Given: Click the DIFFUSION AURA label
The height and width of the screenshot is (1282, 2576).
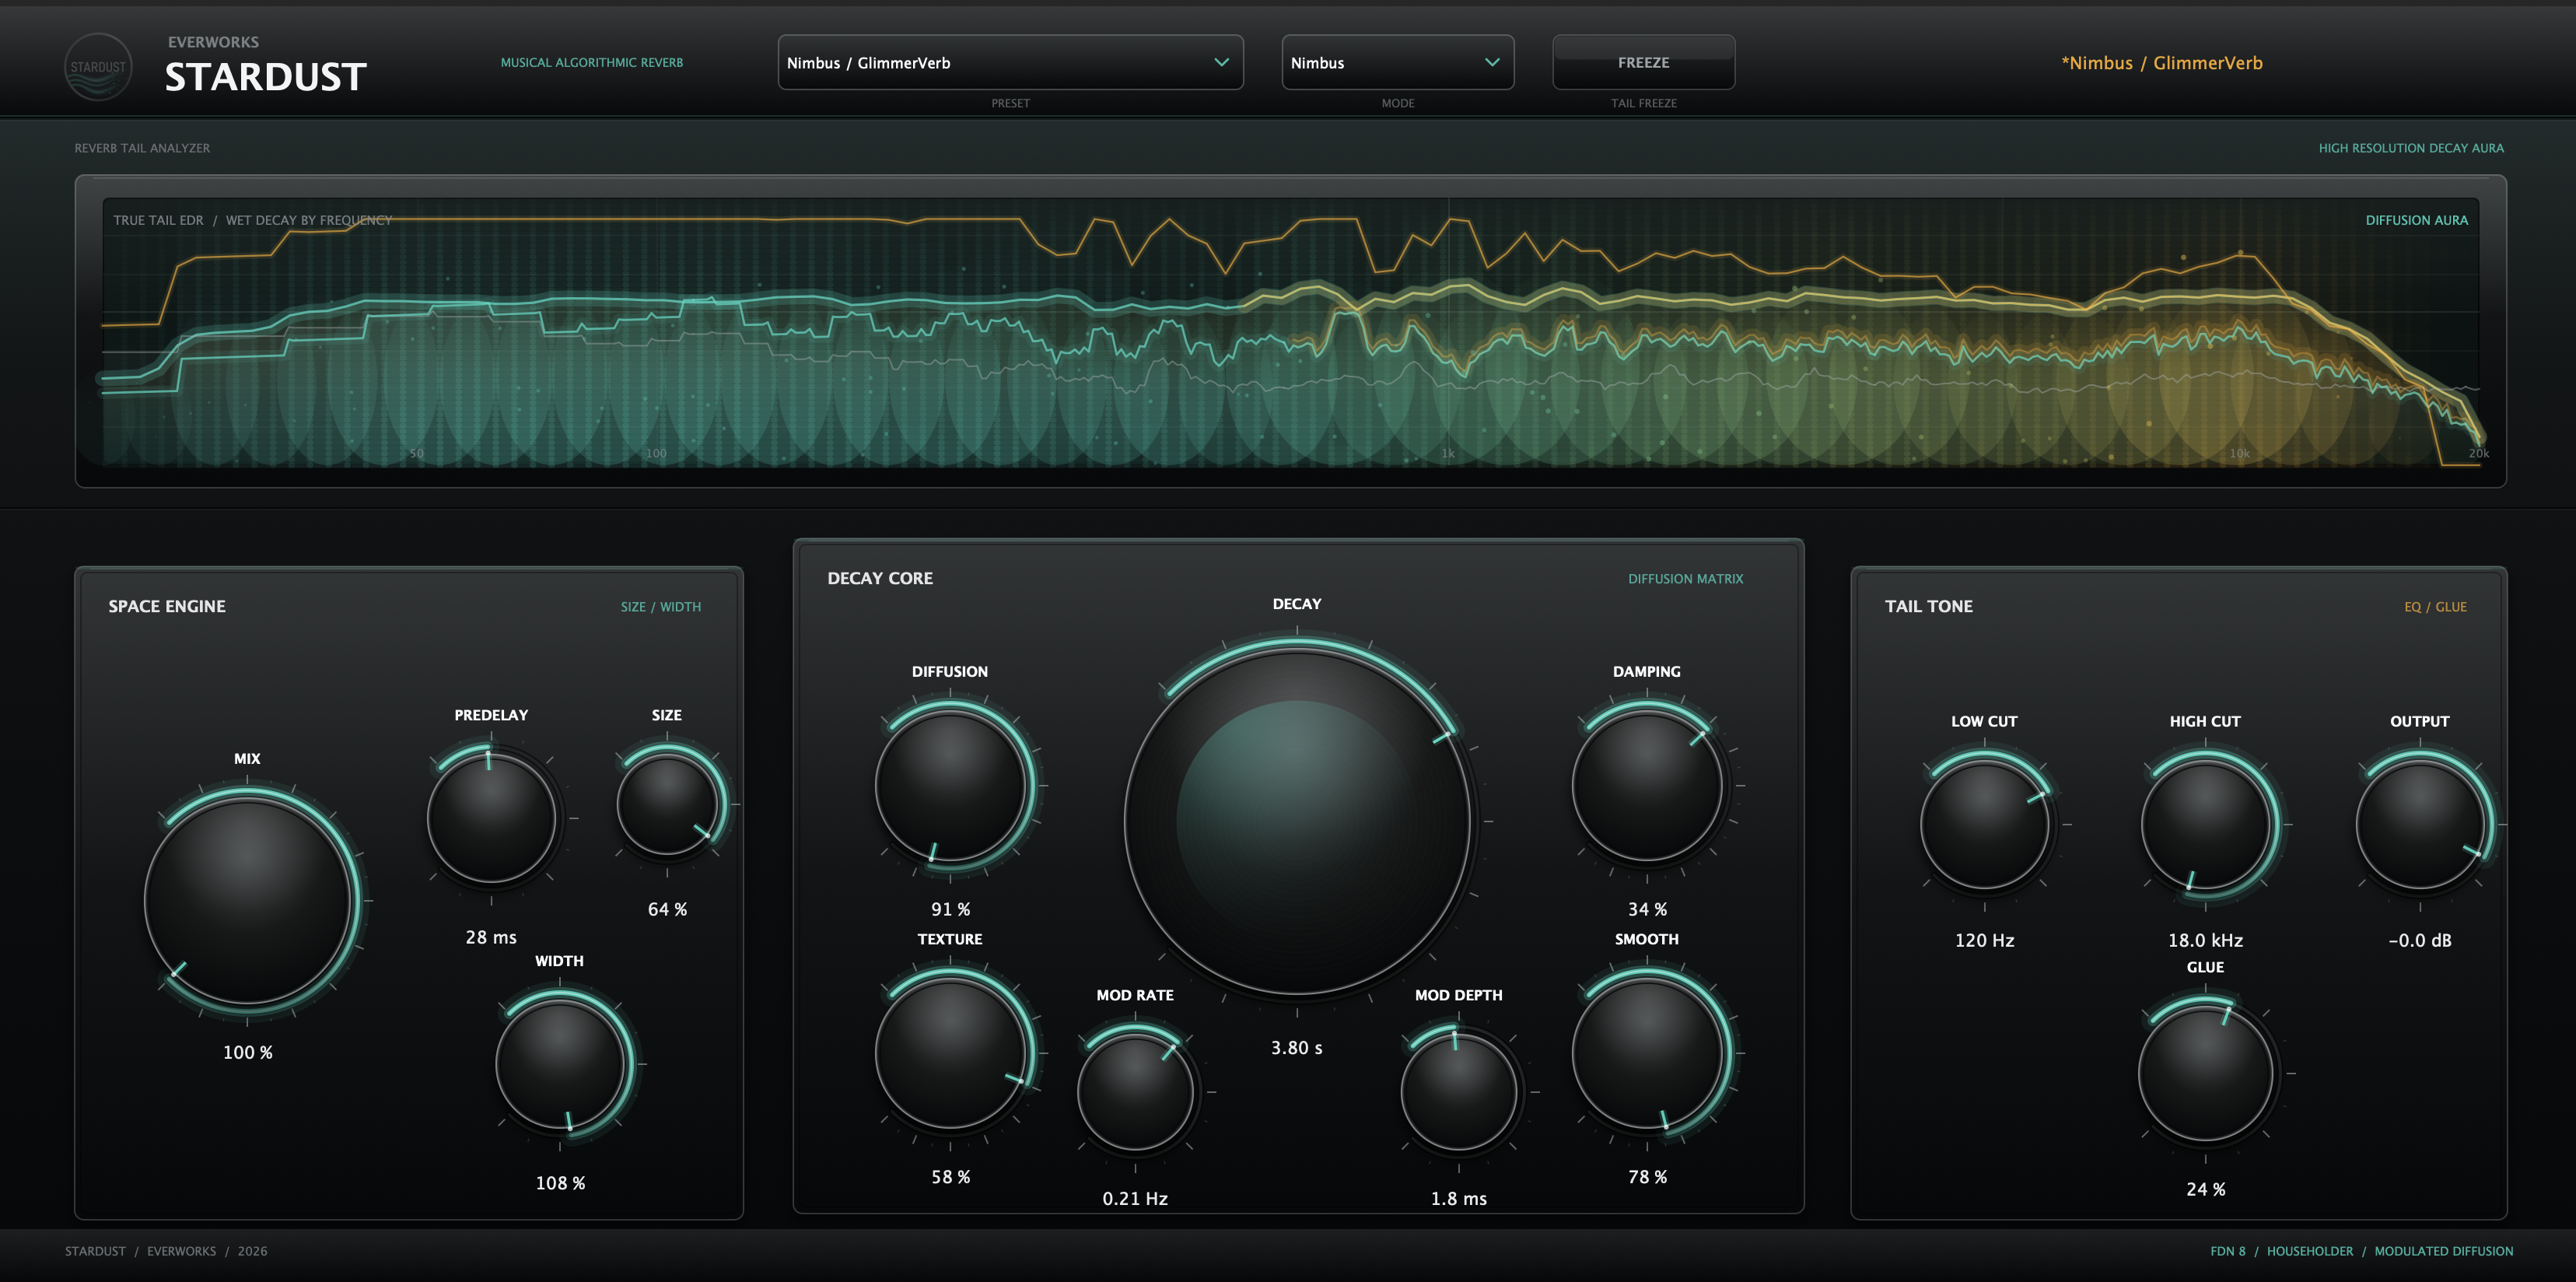Looking at the screenshot, I should (2416, 220).
